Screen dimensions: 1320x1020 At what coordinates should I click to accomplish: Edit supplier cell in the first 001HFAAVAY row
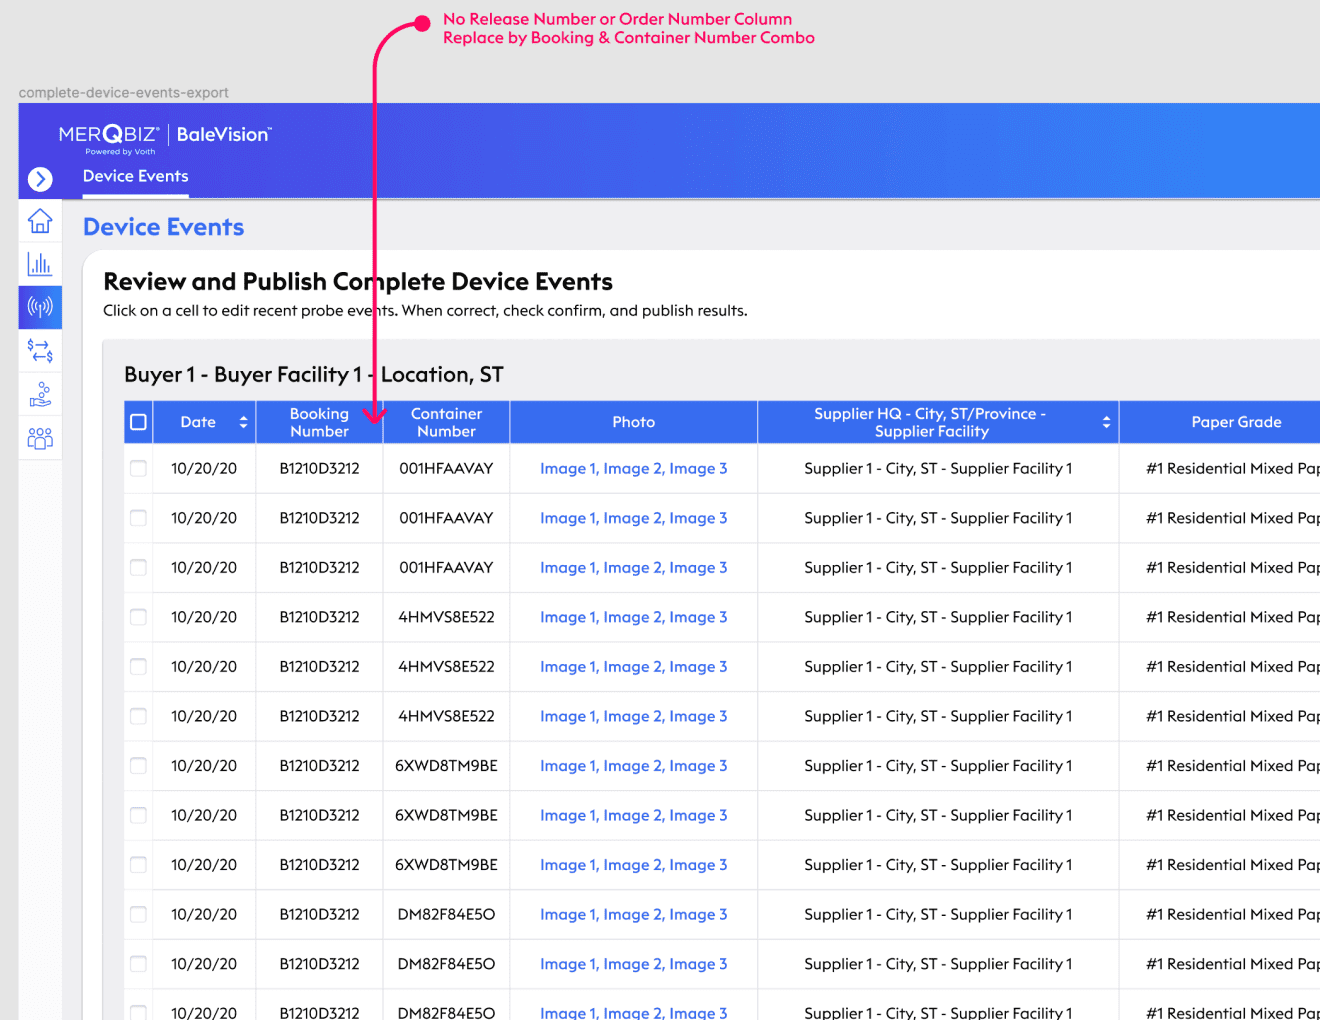click(x=938, y=468)
